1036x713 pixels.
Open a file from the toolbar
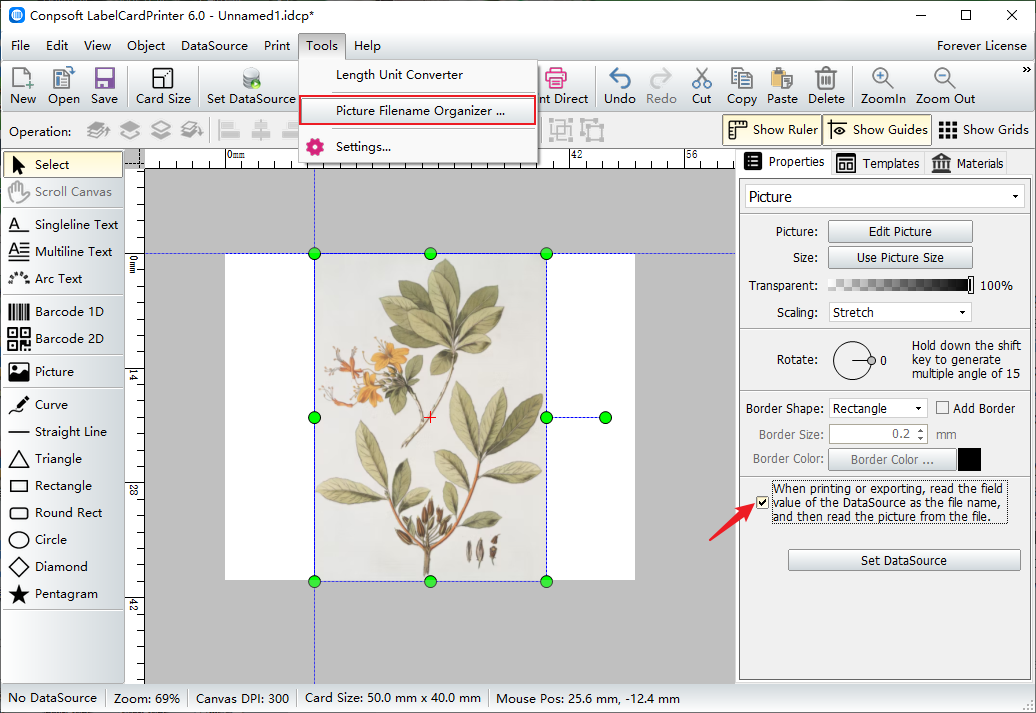(63, 86)
